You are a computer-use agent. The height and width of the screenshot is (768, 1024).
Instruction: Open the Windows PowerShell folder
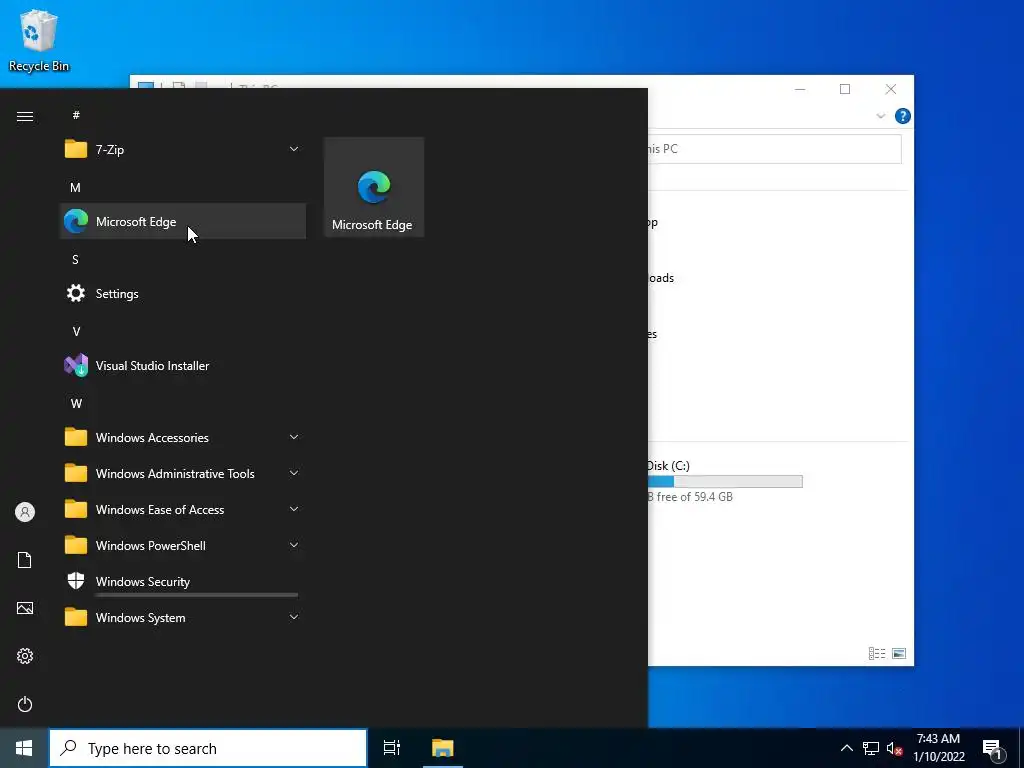tap(183, 545)
